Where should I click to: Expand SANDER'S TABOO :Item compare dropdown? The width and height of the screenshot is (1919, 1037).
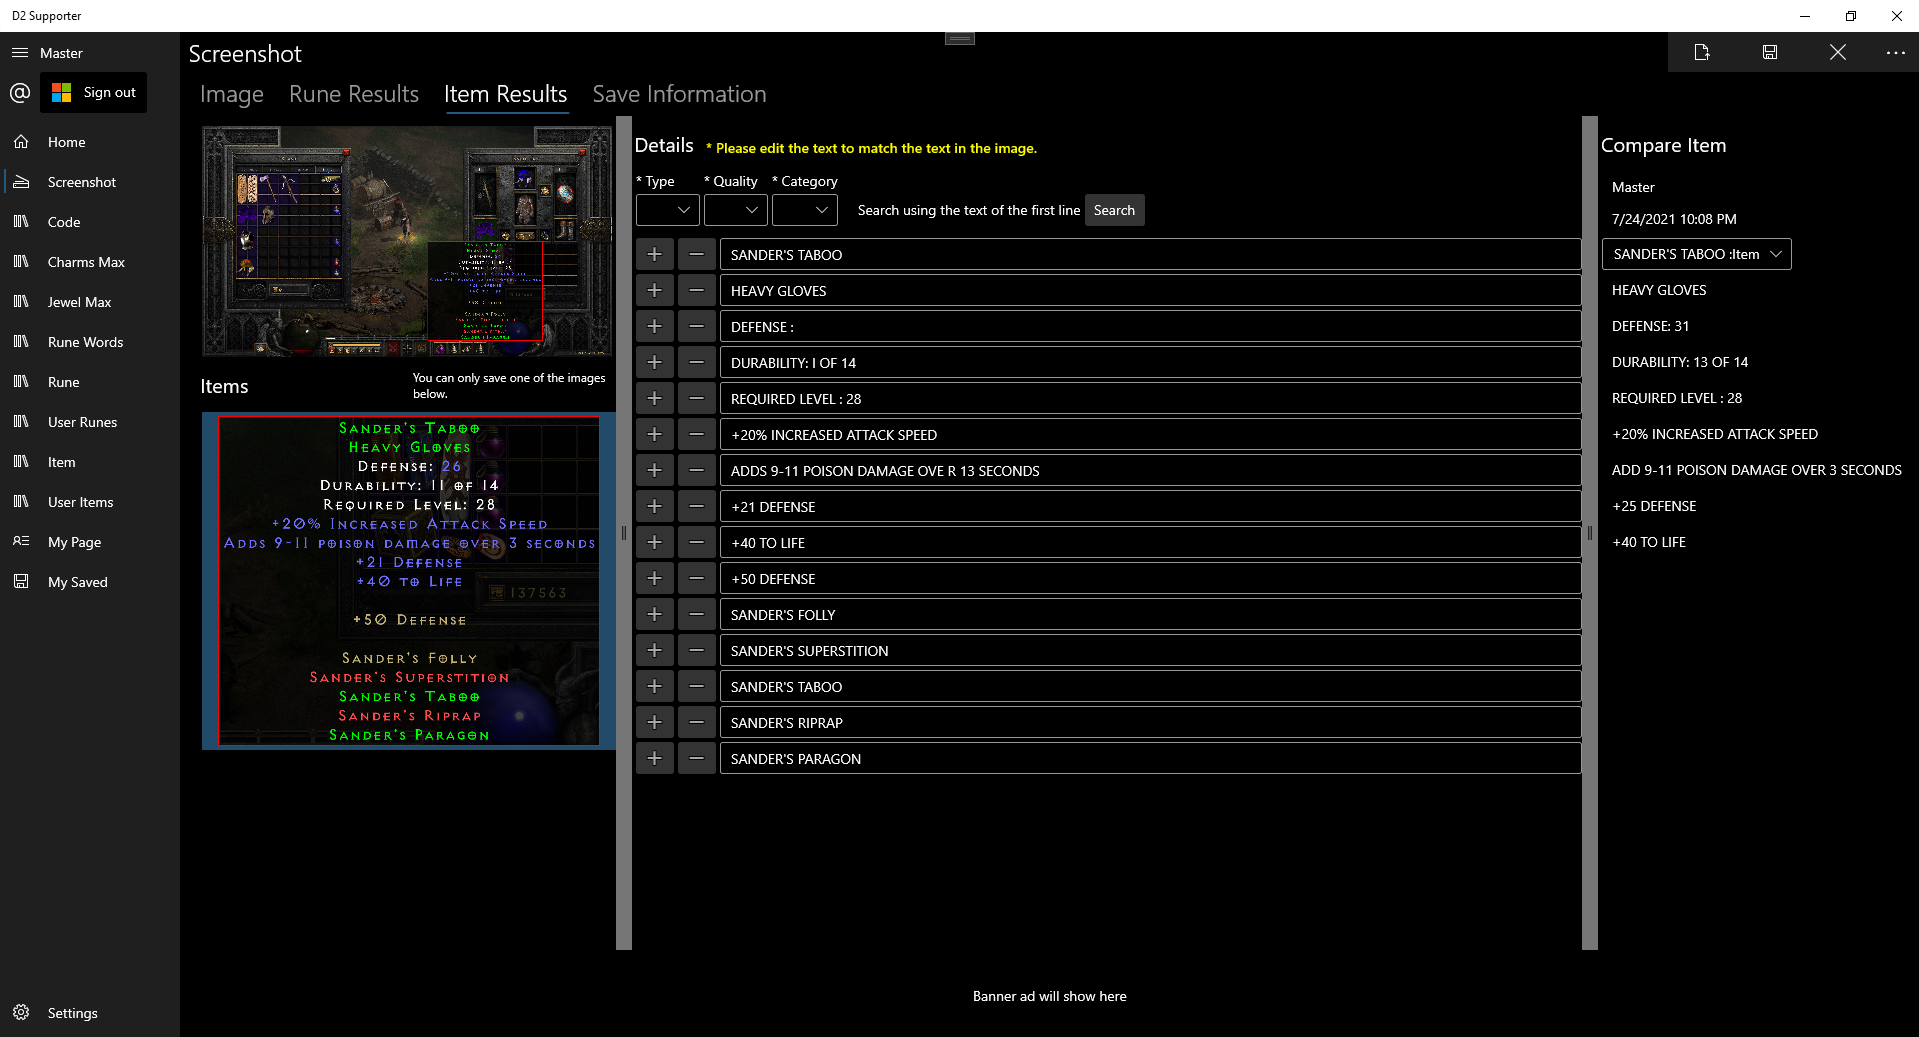point(1696,254)
